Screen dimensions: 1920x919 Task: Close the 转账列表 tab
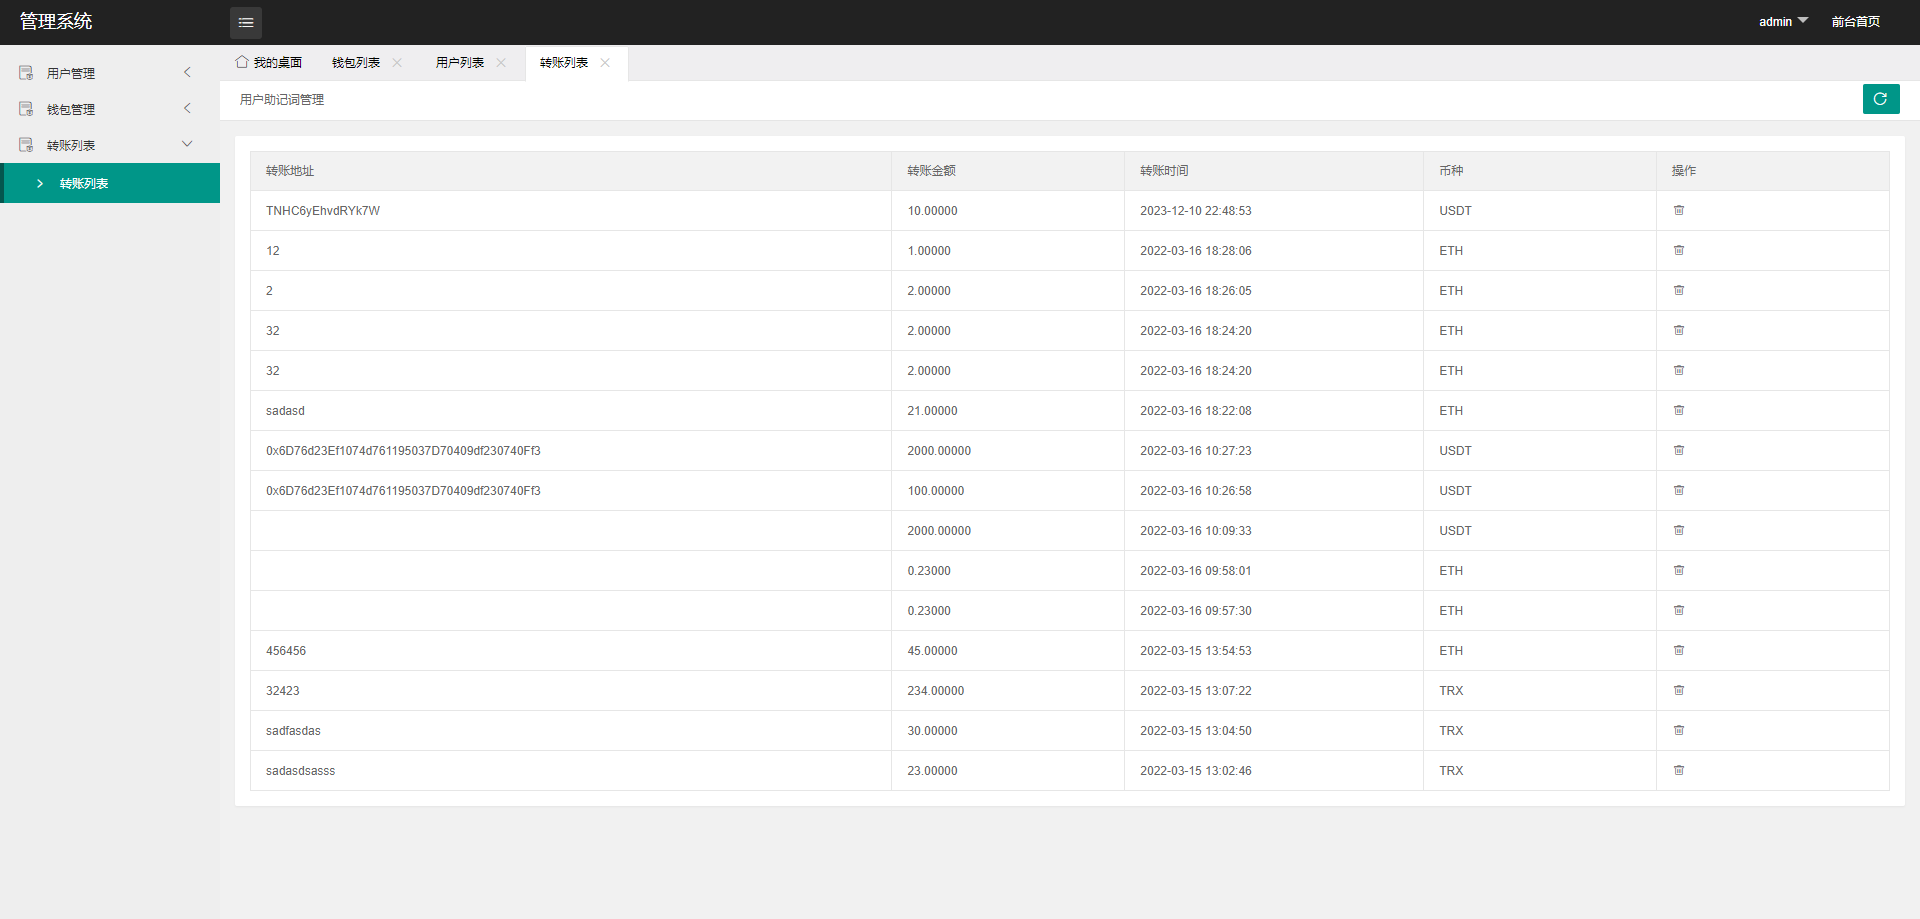click(x=605, y=62)
